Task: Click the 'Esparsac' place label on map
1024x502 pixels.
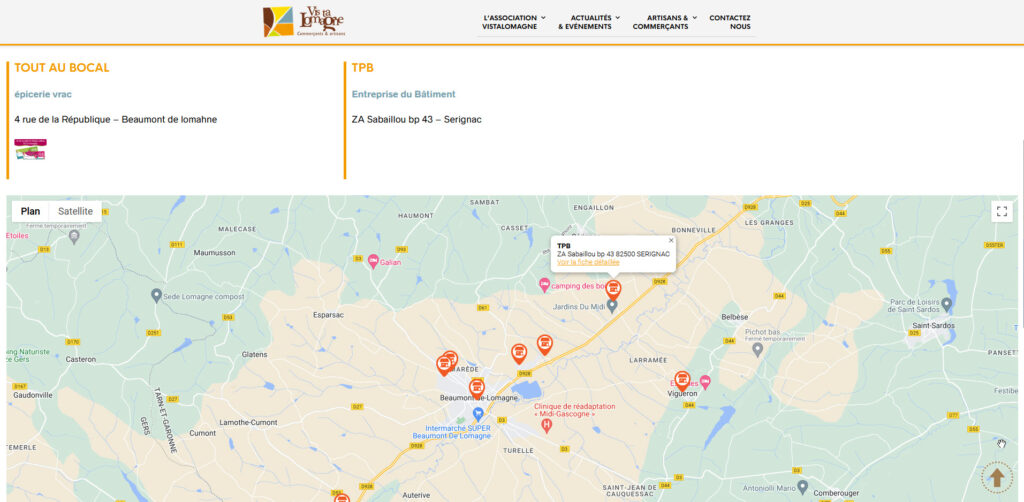Action: coord(329,315)
